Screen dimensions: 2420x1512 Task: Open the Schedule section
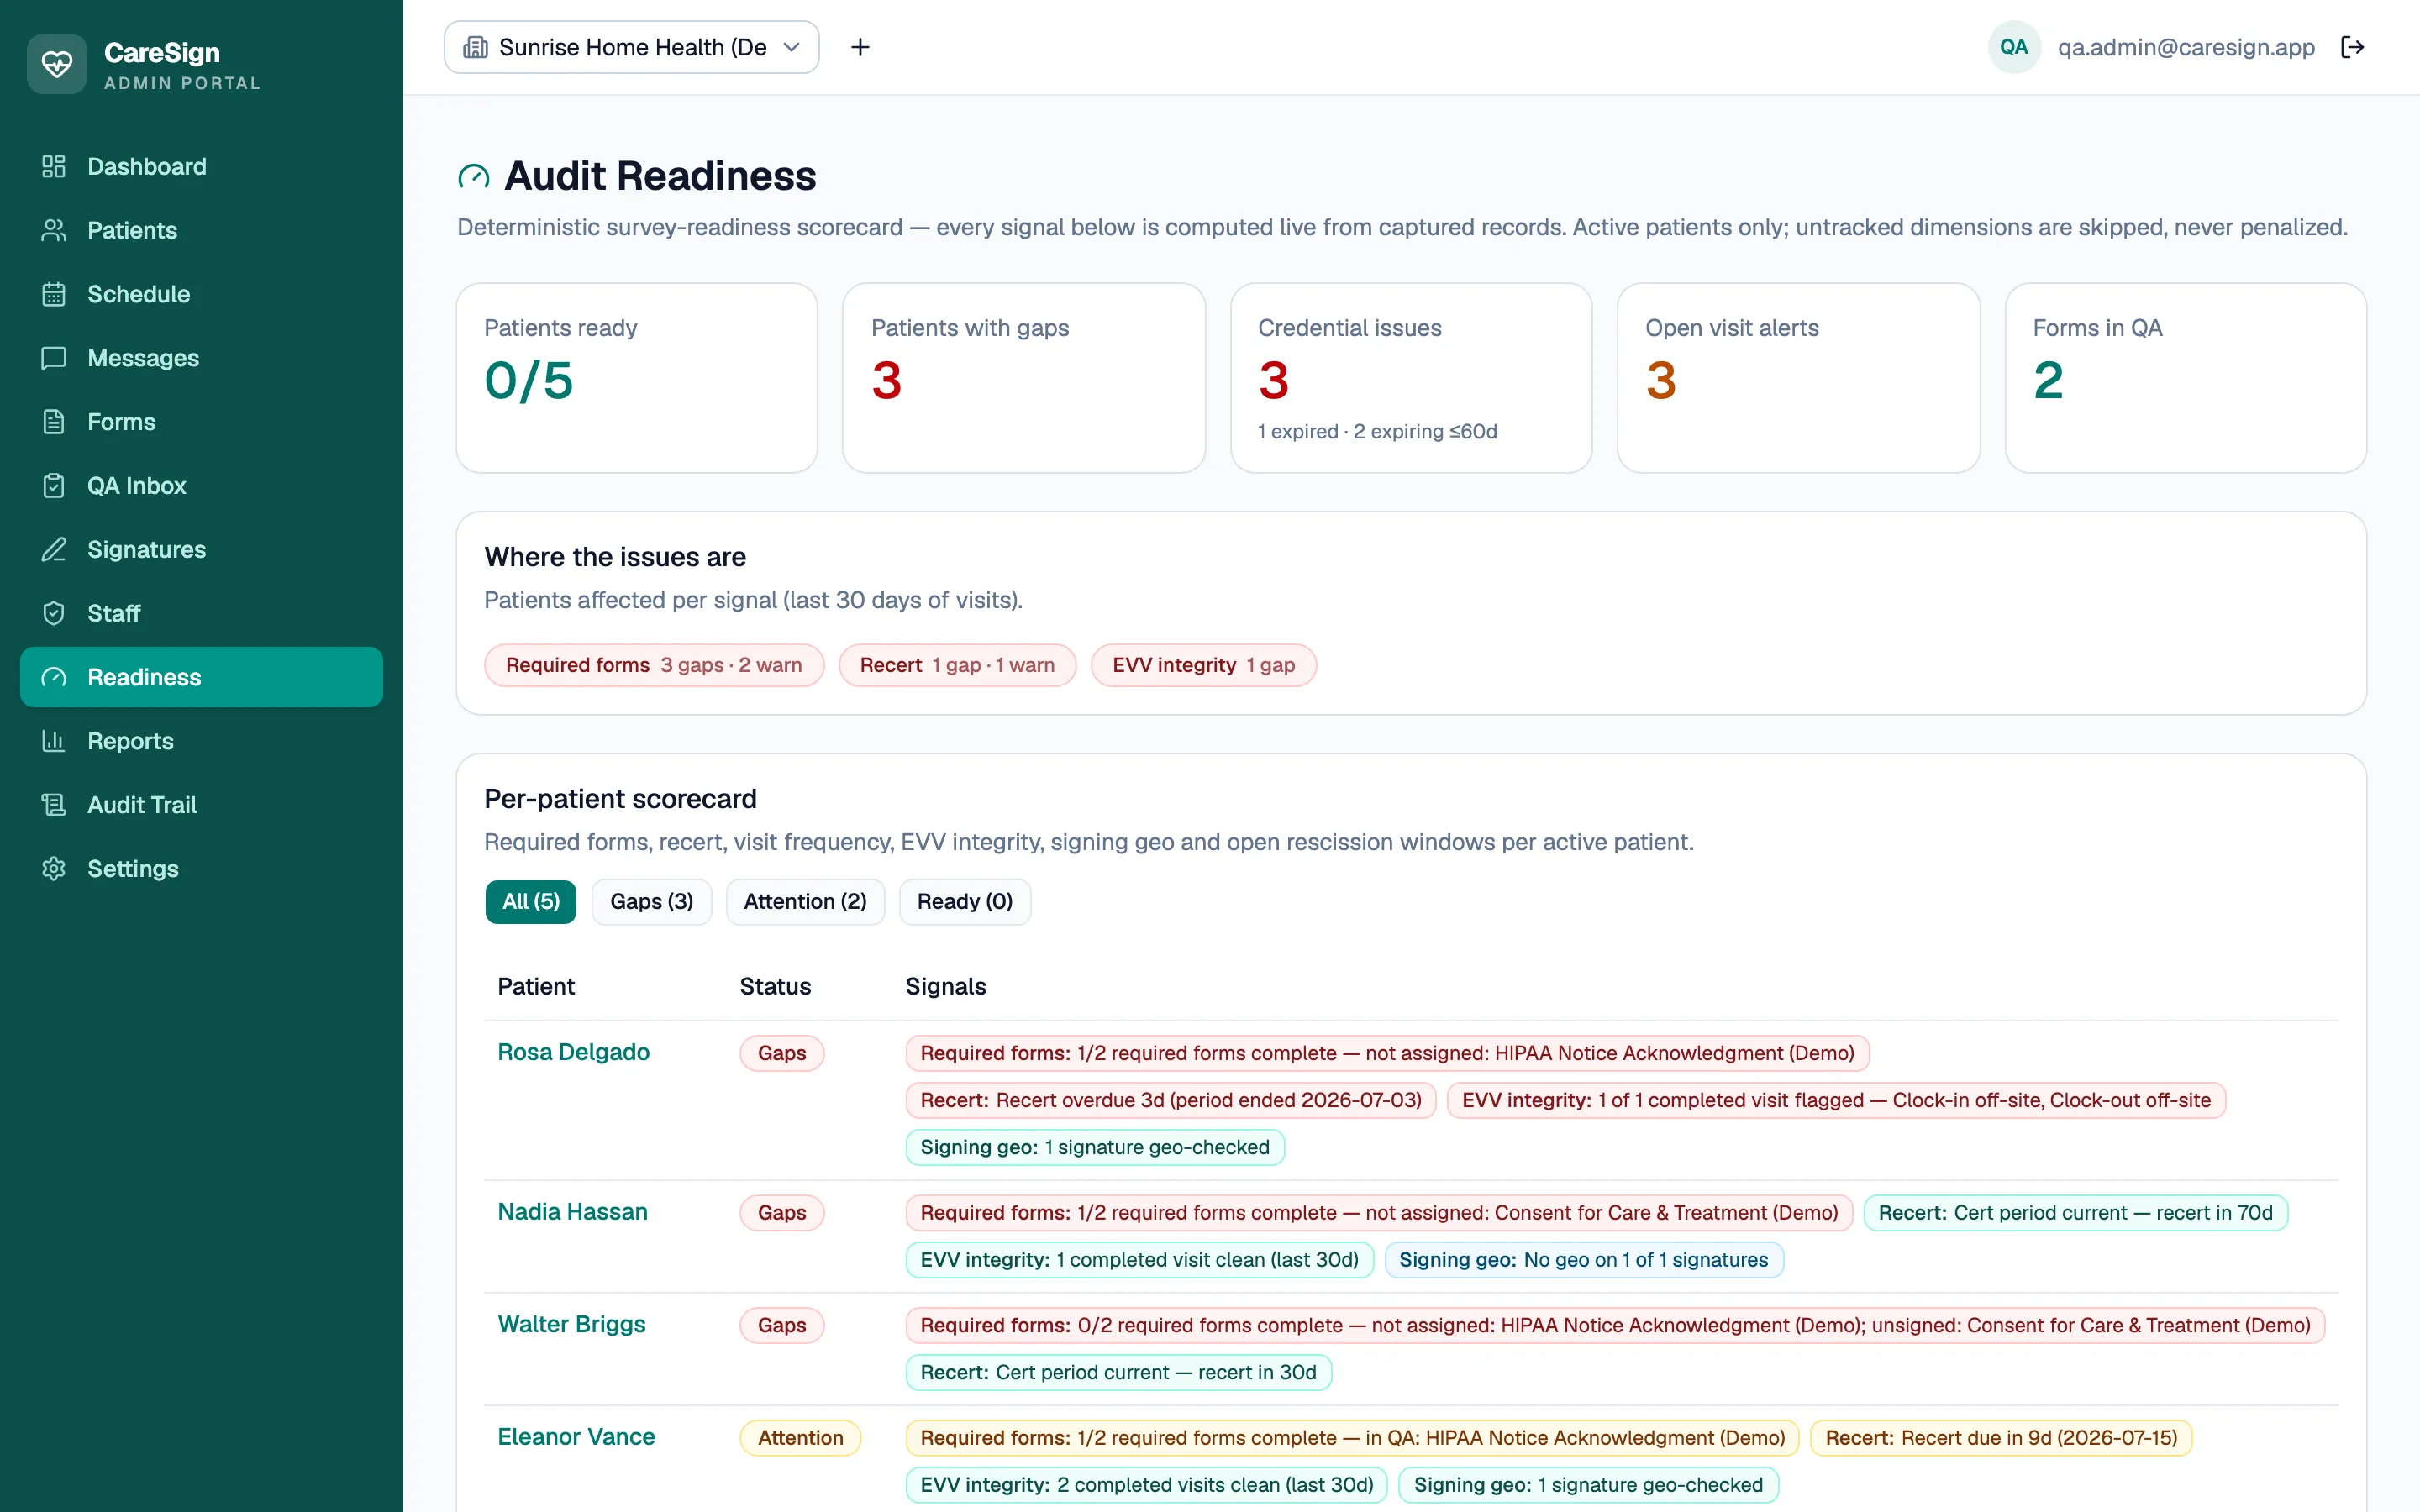point(201,294)
